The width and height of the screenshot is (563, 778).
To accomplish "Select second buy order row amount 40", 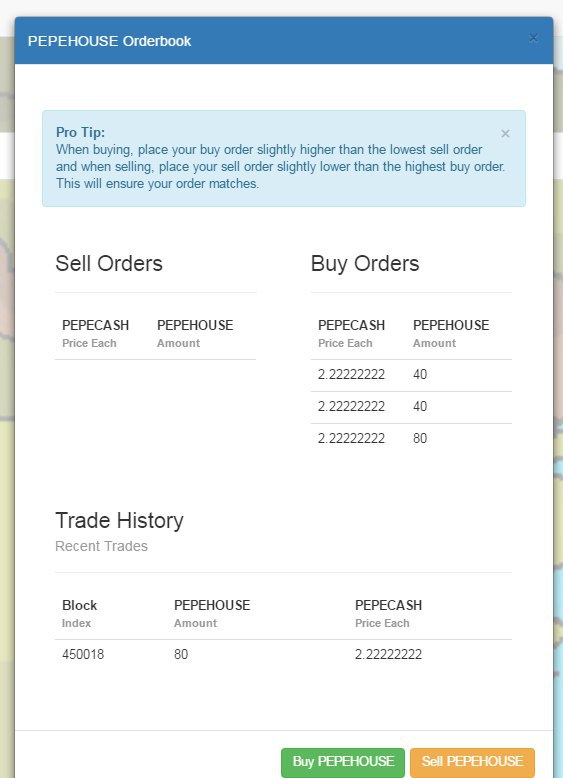I will [420, 406].
